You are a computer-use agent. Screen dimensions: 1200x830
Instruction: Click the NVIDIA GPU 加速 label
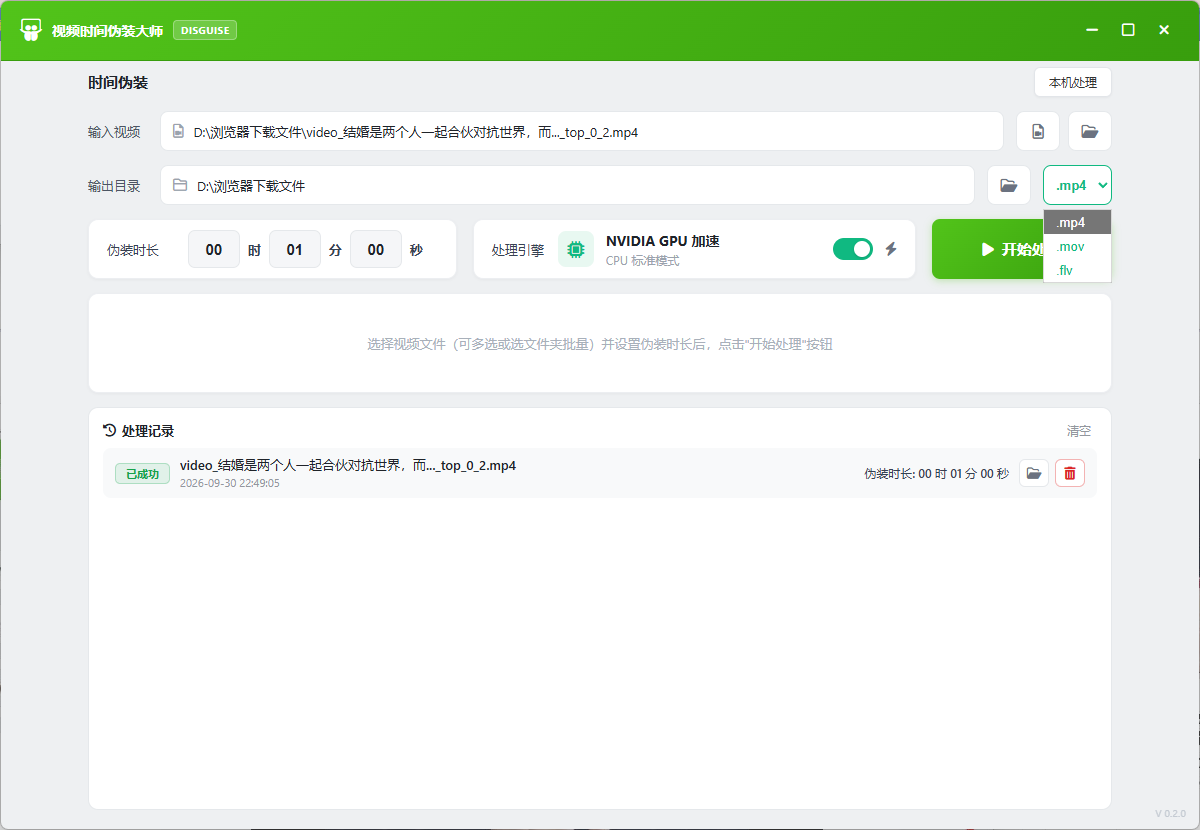[663, 241]
